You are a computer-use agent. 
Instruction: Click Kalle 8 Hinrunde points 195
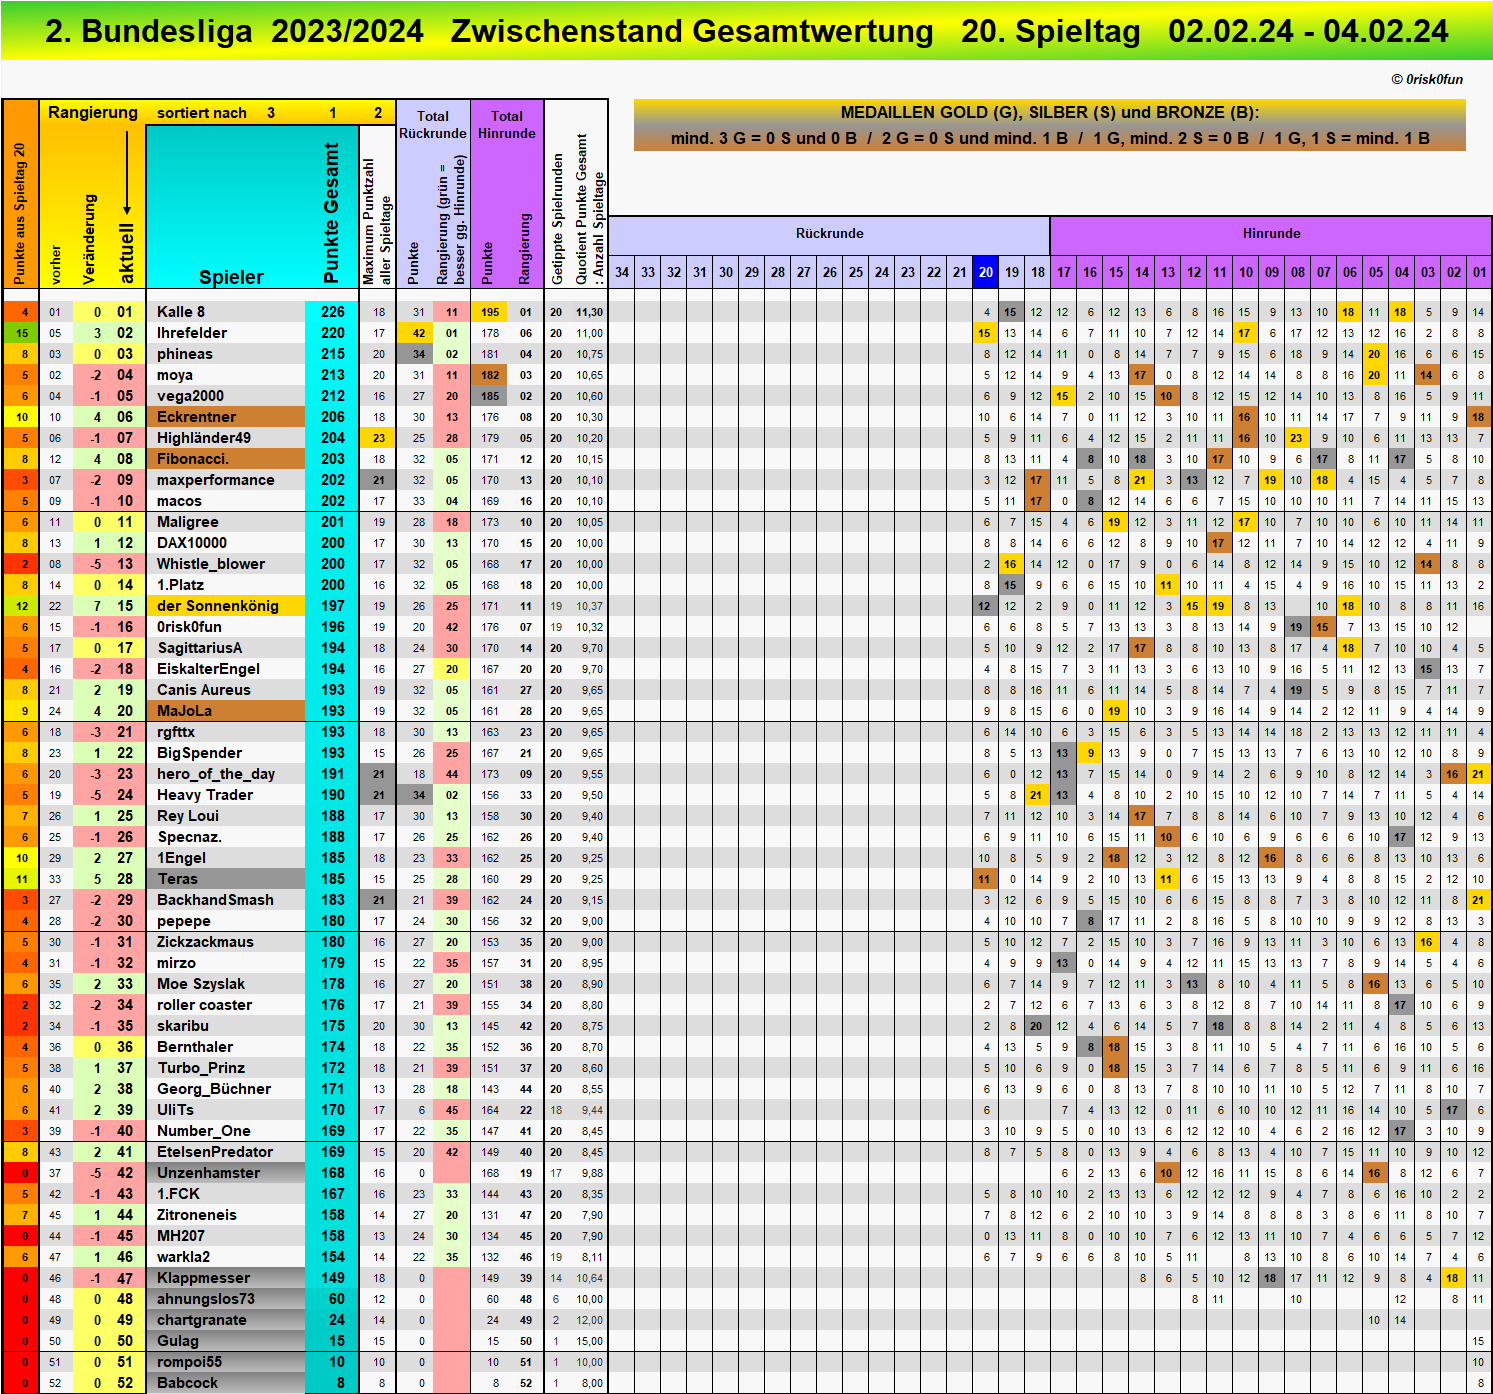click(490, 312)
